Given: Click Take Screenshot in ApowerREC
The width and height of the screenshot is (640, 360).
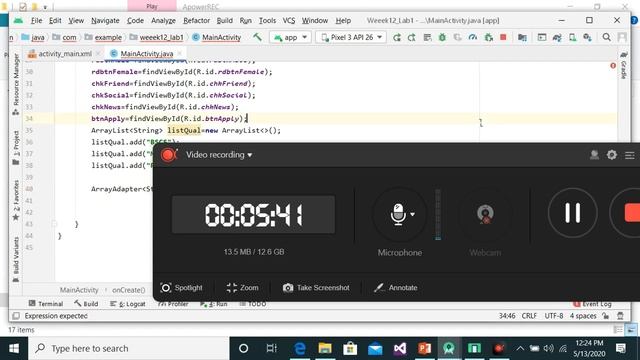Looking at the screenshot, I should [x=316, y=288].
